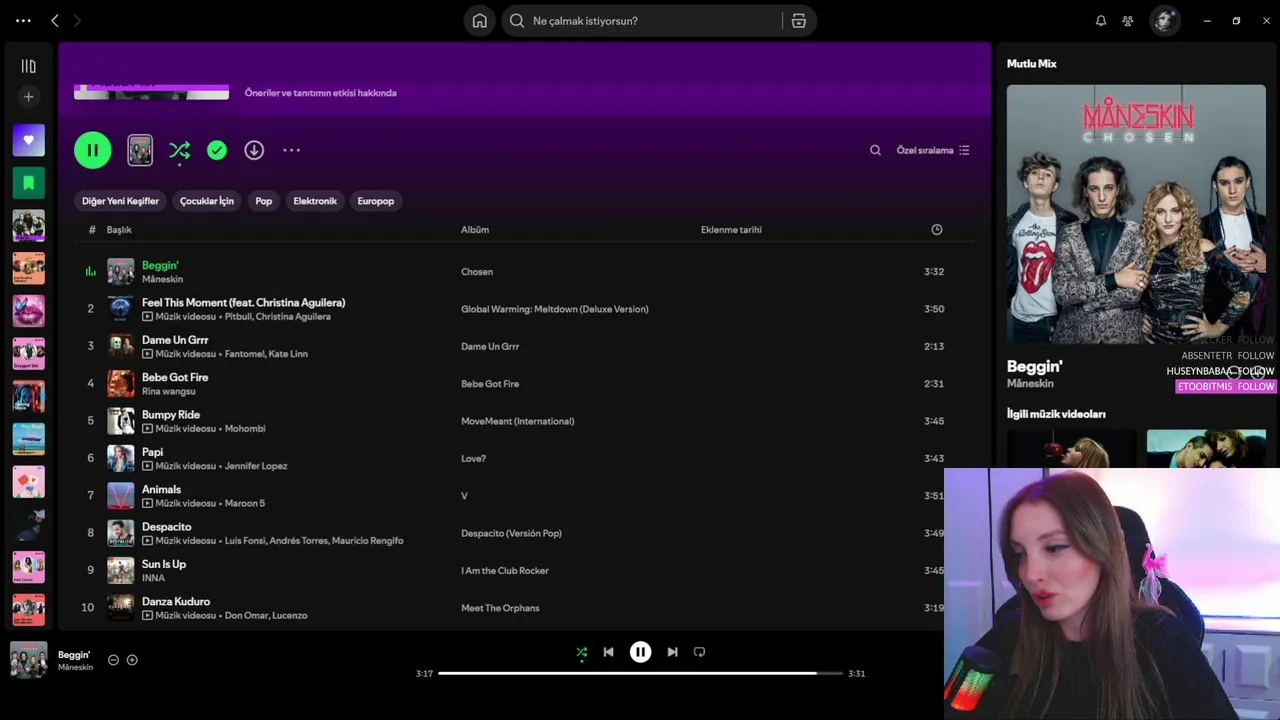
Task: Open artist link 'Jennifer Lopez'
Action: point(256,466)
